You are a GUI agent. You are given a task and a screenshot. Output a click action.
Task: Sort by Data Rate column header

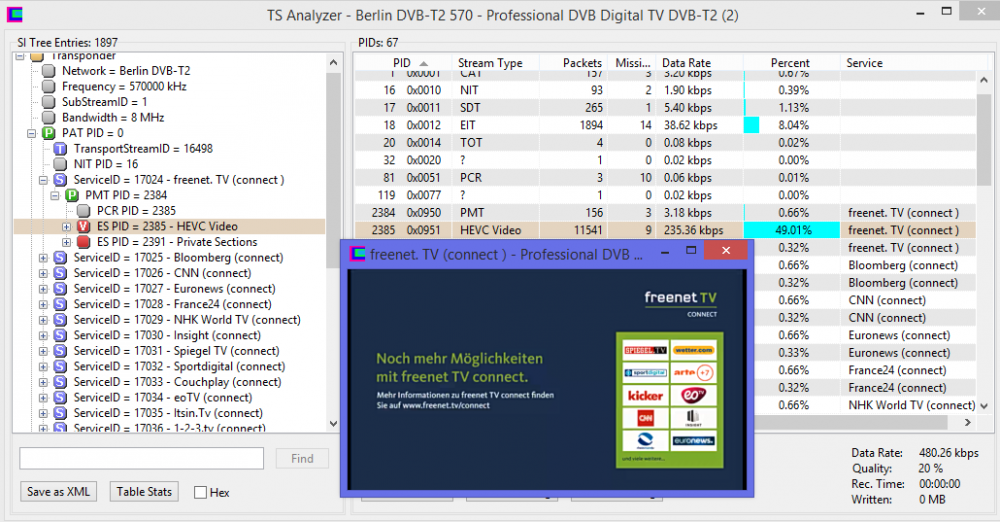(x=699, y=63)
